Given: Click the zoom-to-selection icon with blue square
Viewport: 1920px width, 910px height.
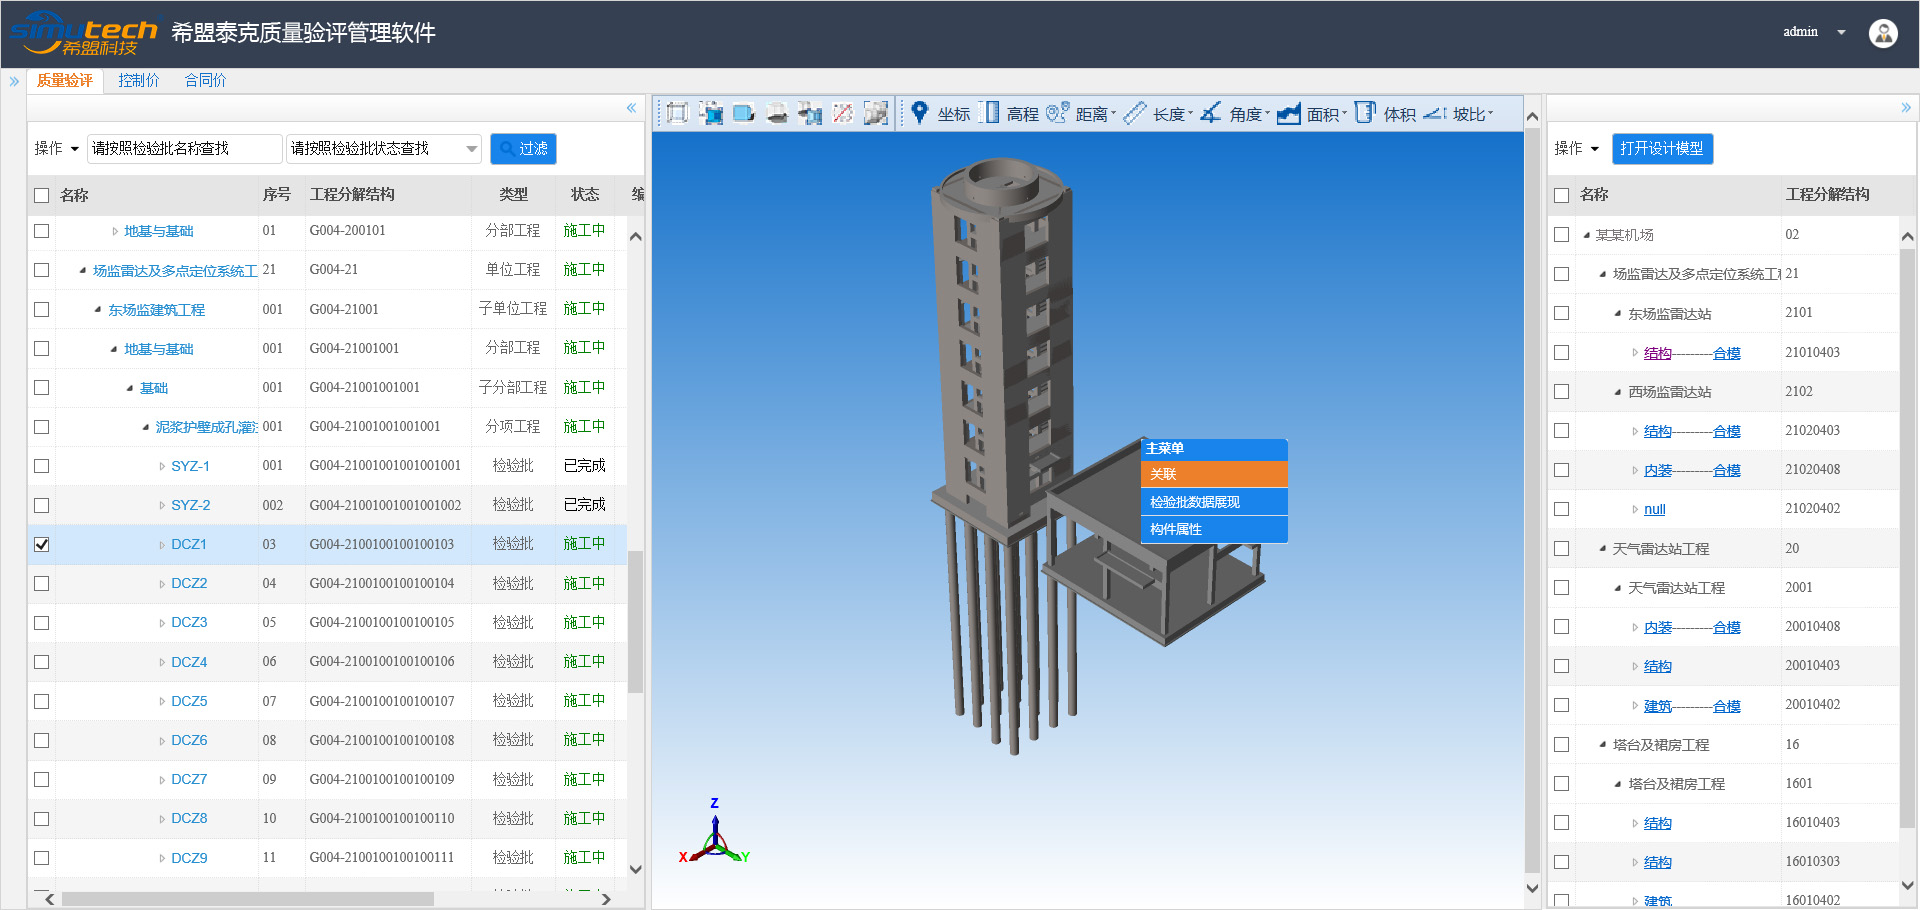Looking at the screenshot, I should click(711, 113).
